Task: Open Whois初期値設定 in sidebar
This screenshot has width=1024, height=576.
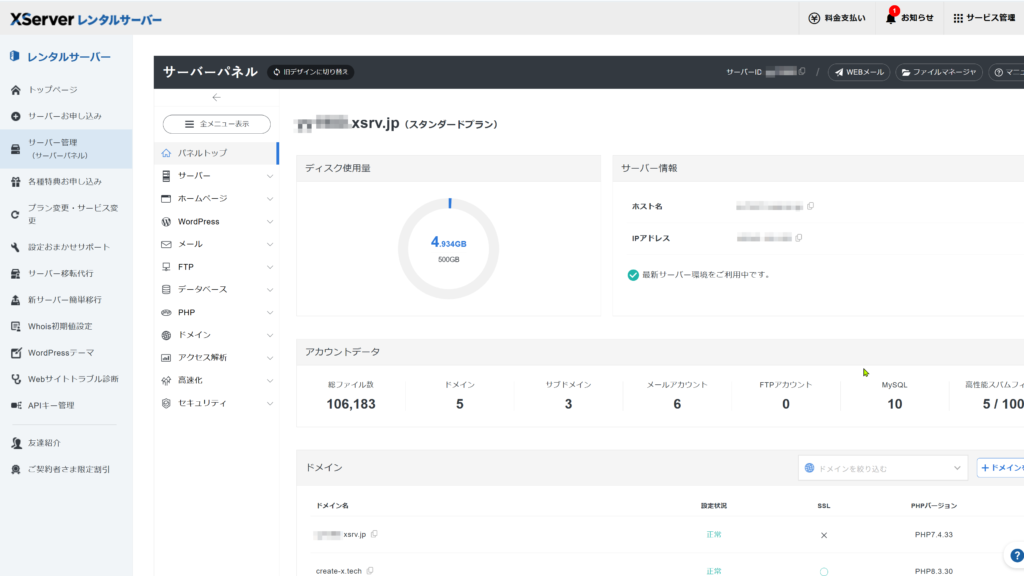Action: [66, 327]
